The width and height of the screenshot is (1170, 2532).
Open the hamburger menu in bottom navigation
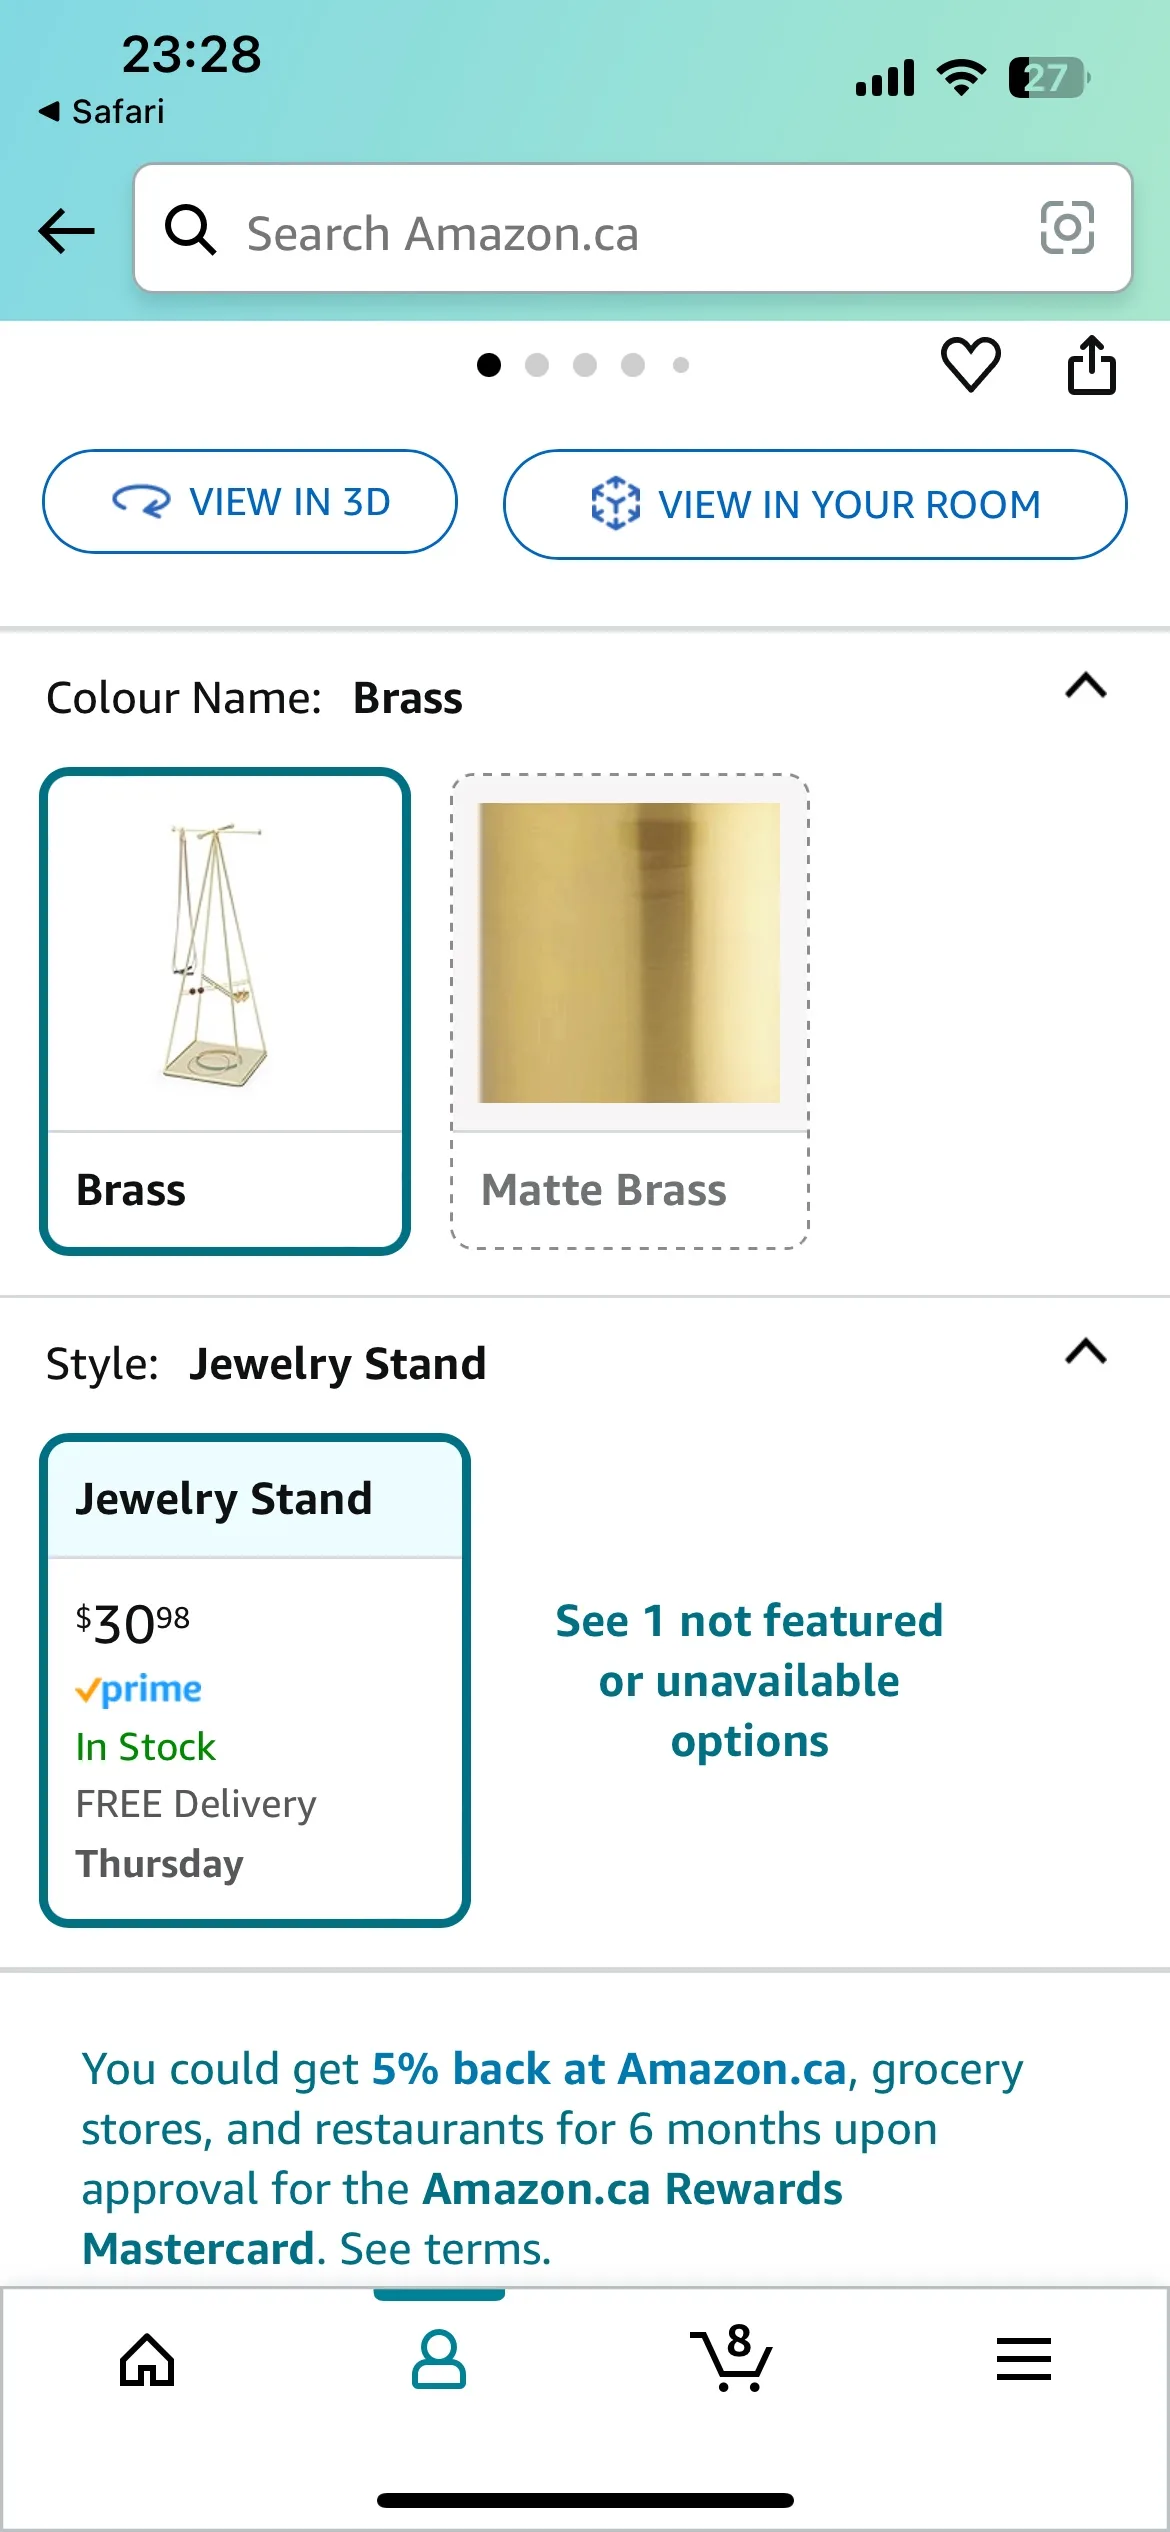(1023, 2359)
